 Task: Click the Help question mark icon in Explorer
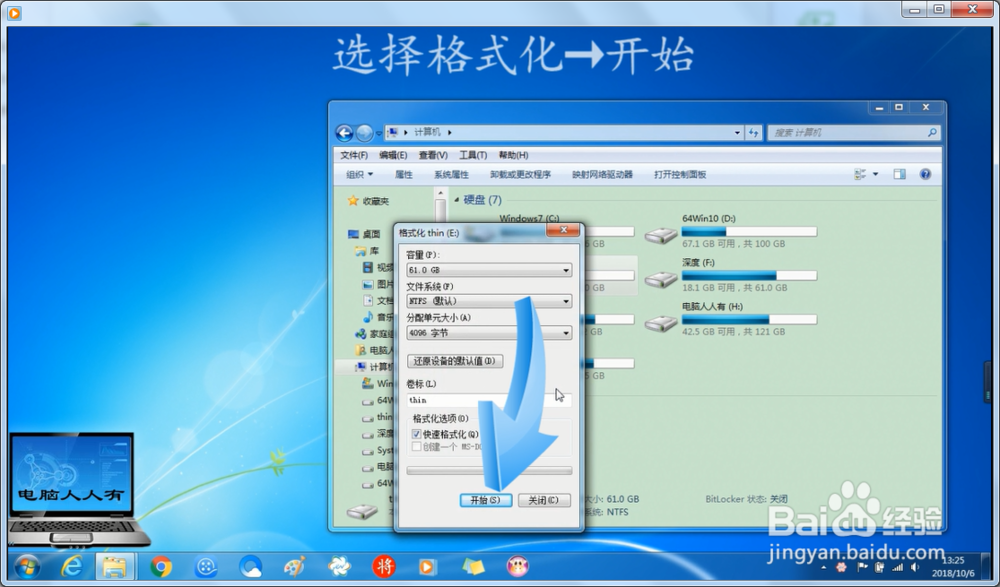pyautogui.click(x=925, y=174)
